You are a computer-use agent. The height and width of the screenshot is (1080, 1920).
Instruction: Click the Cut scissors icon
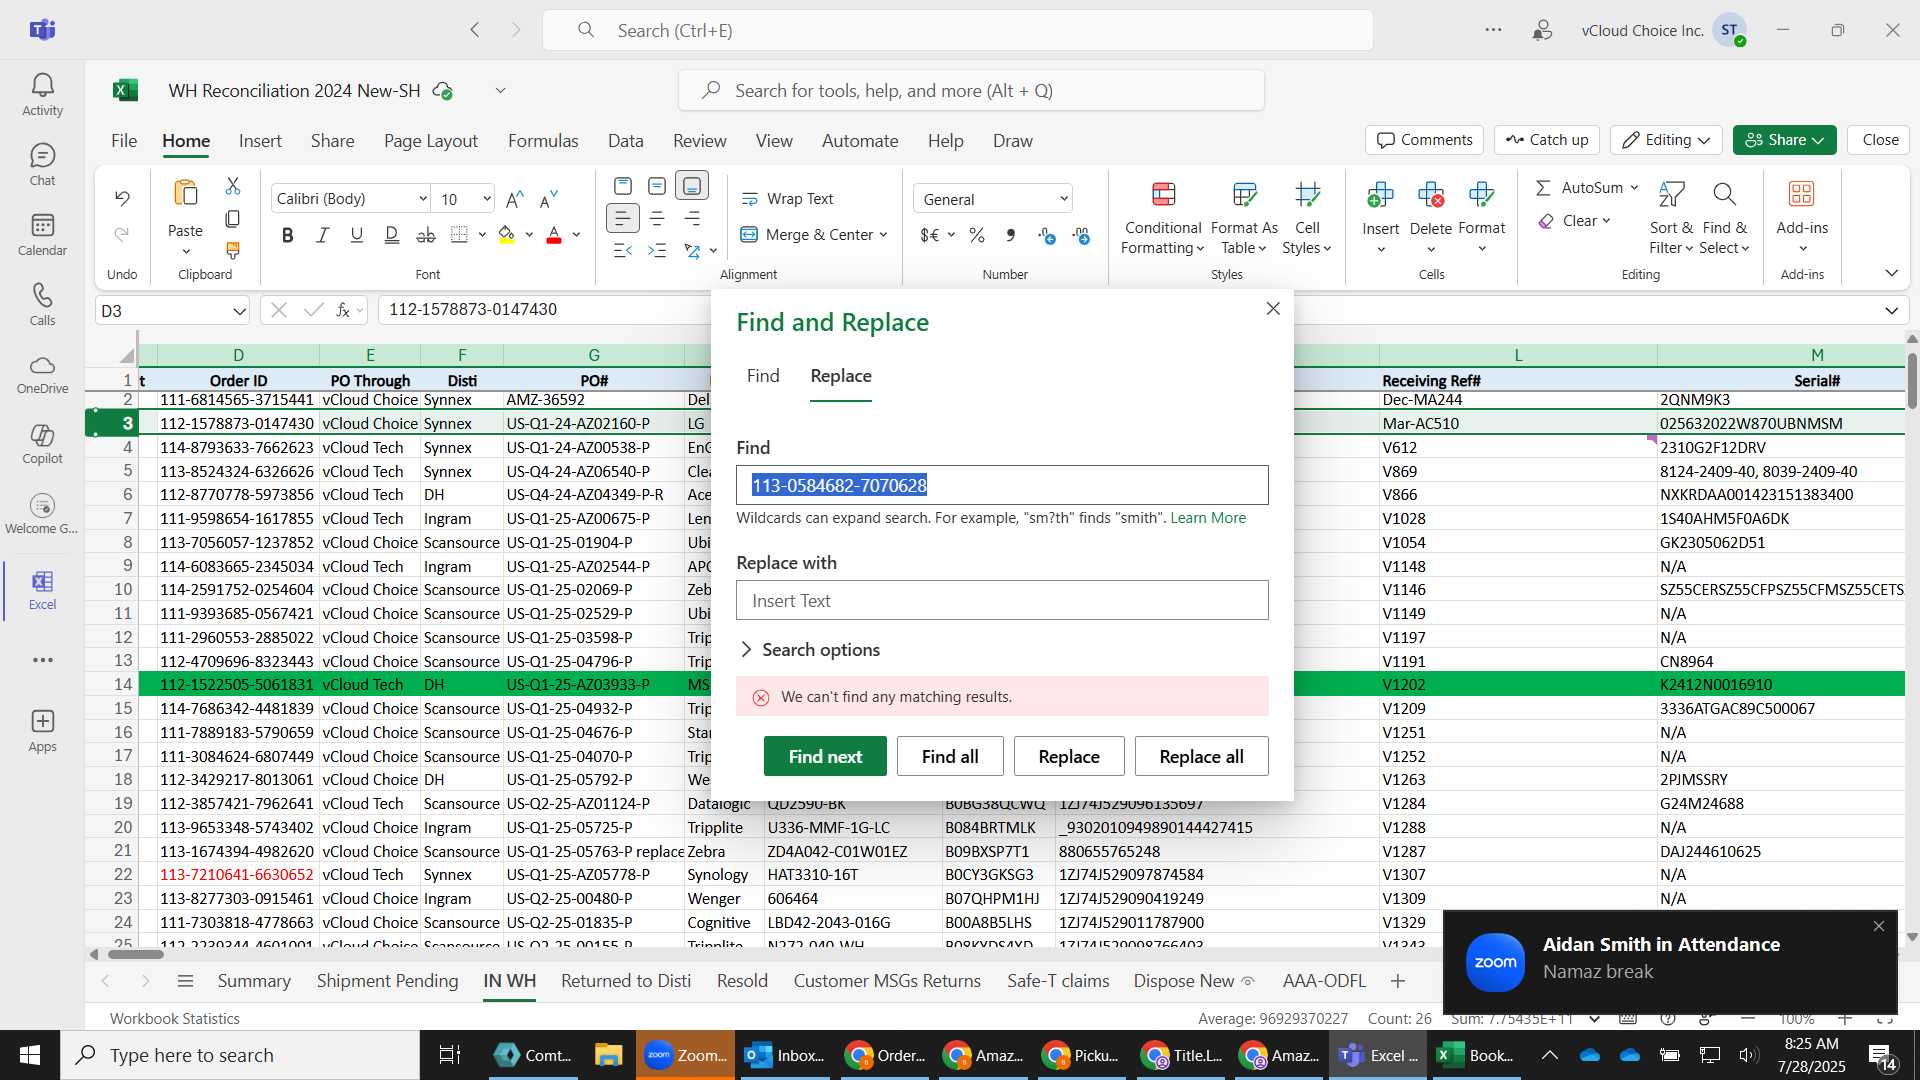pyautogui.click(x=233, y=186)
